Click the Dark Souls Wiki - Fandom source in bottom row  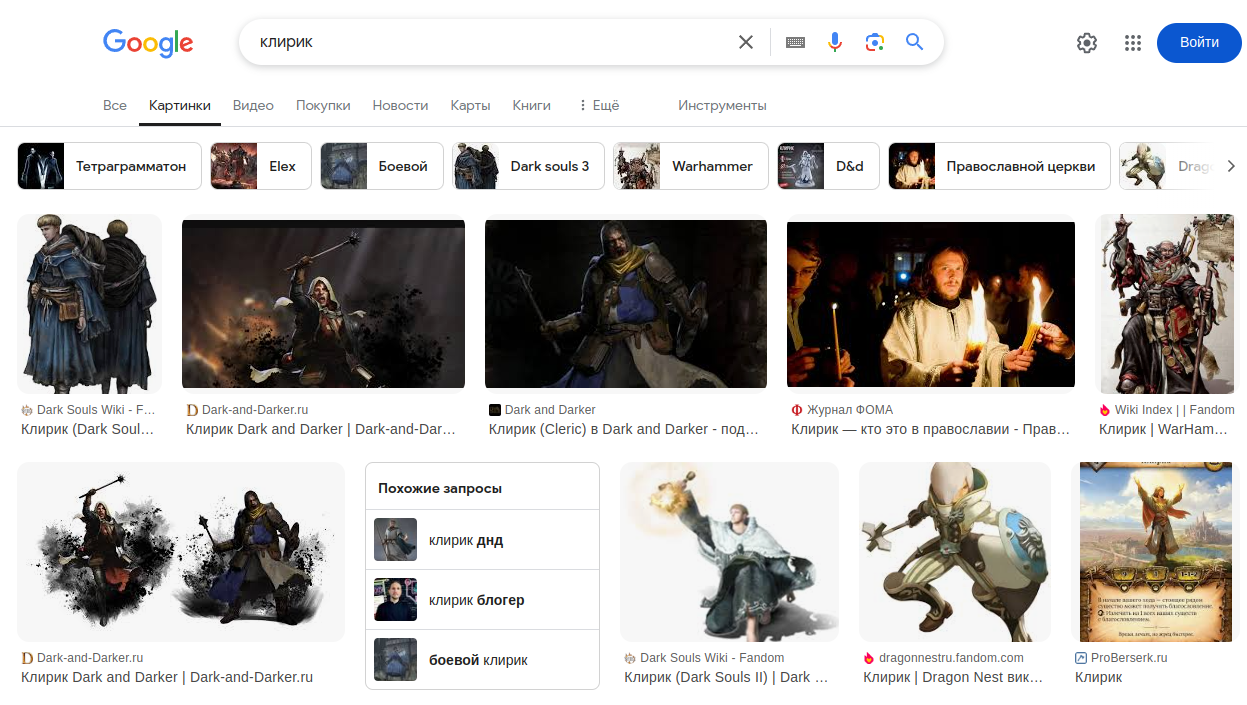[712, 658]
